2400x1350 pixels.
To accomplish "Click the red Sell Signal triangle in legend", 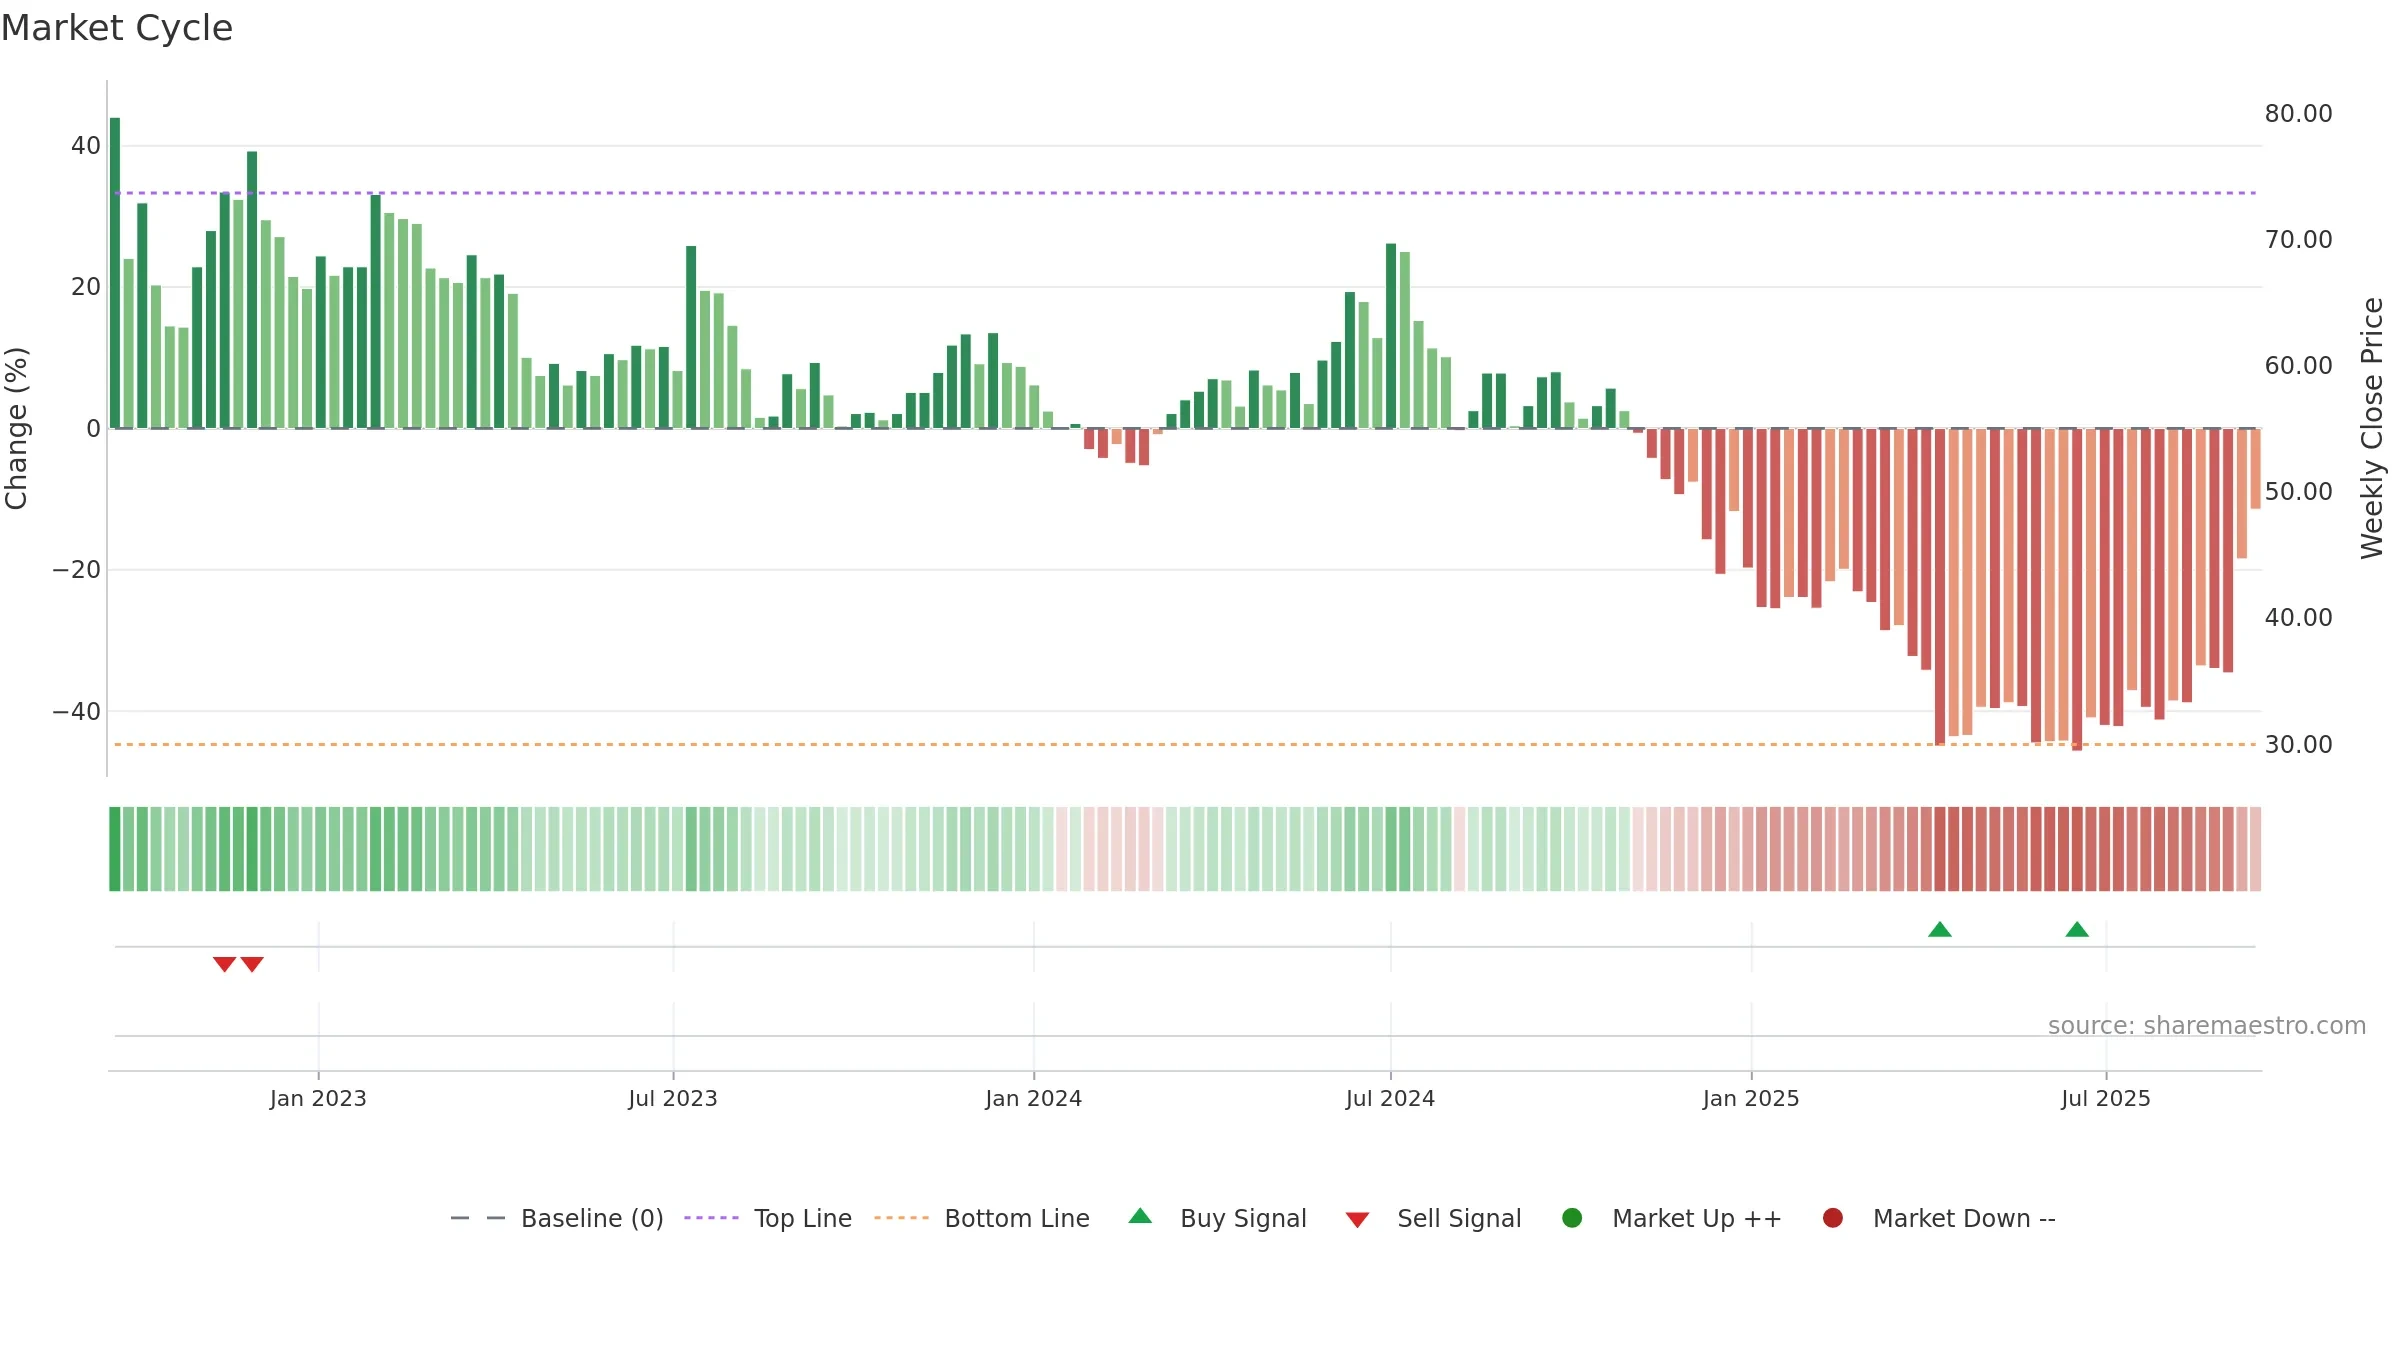I will click(x=1357, y=1220).
